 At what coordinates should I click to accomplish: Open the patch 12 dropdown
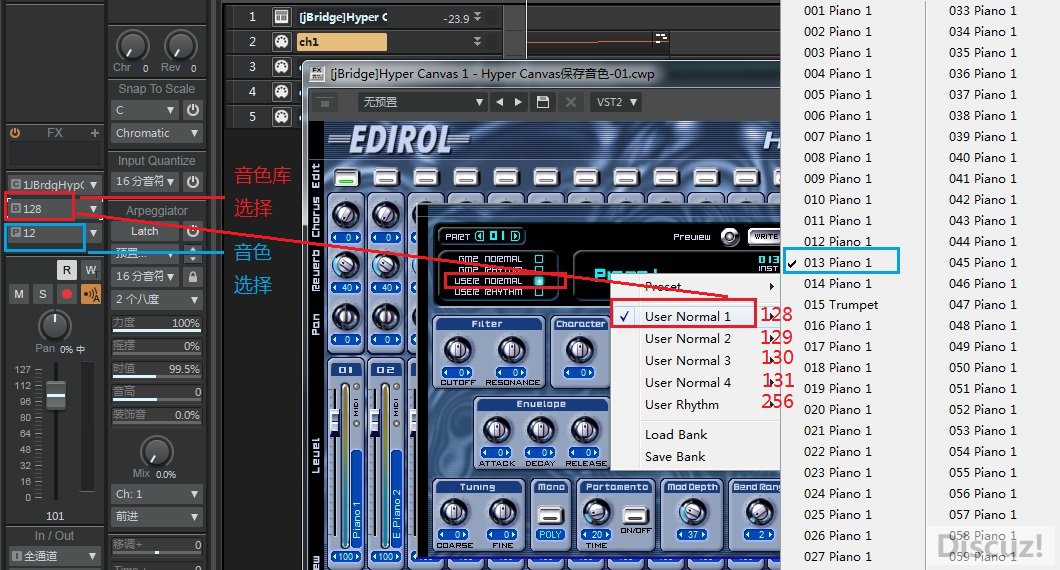click(x=54, y=233)
